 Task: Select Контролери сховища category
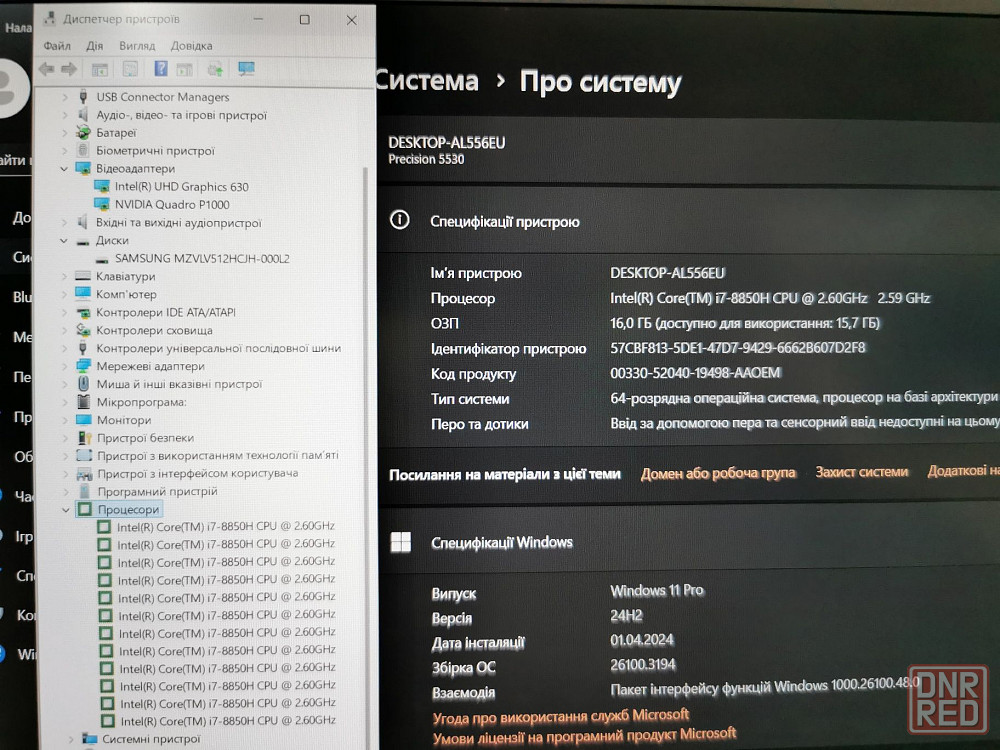click(x=154, y=330)
